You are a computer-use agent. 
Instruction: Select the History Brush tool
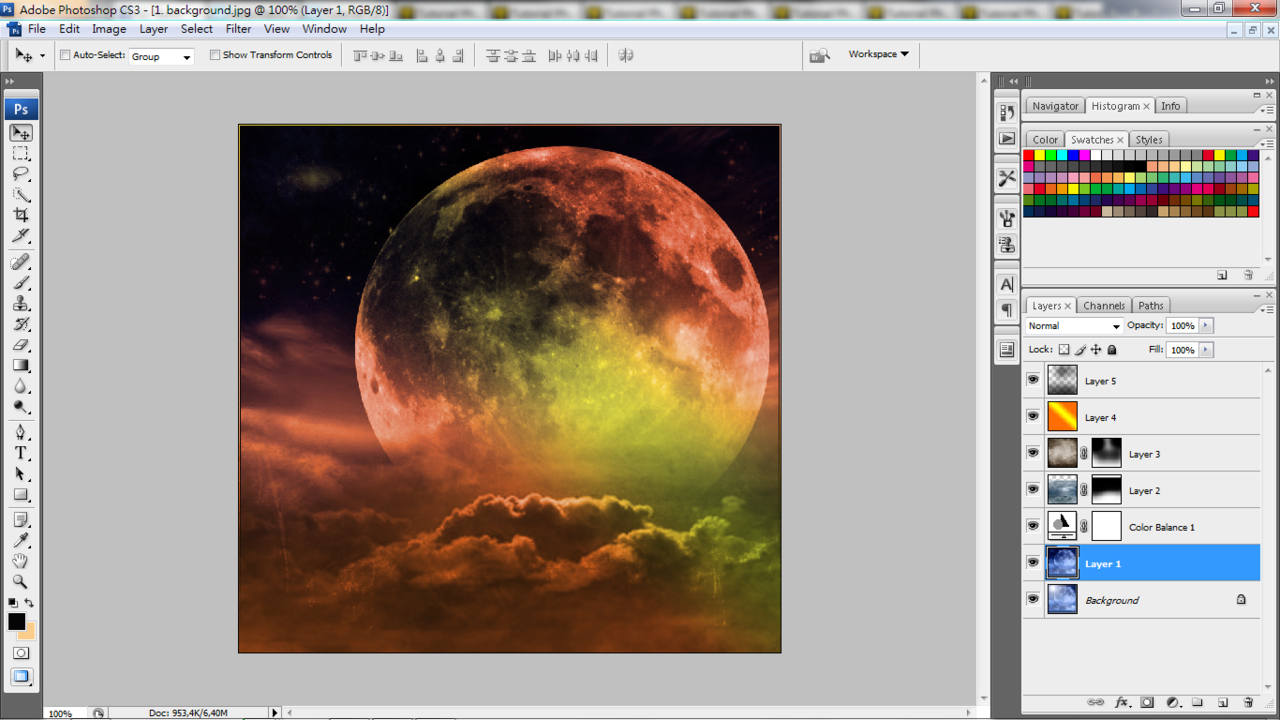pyautogui.click(x=21, y=325)
